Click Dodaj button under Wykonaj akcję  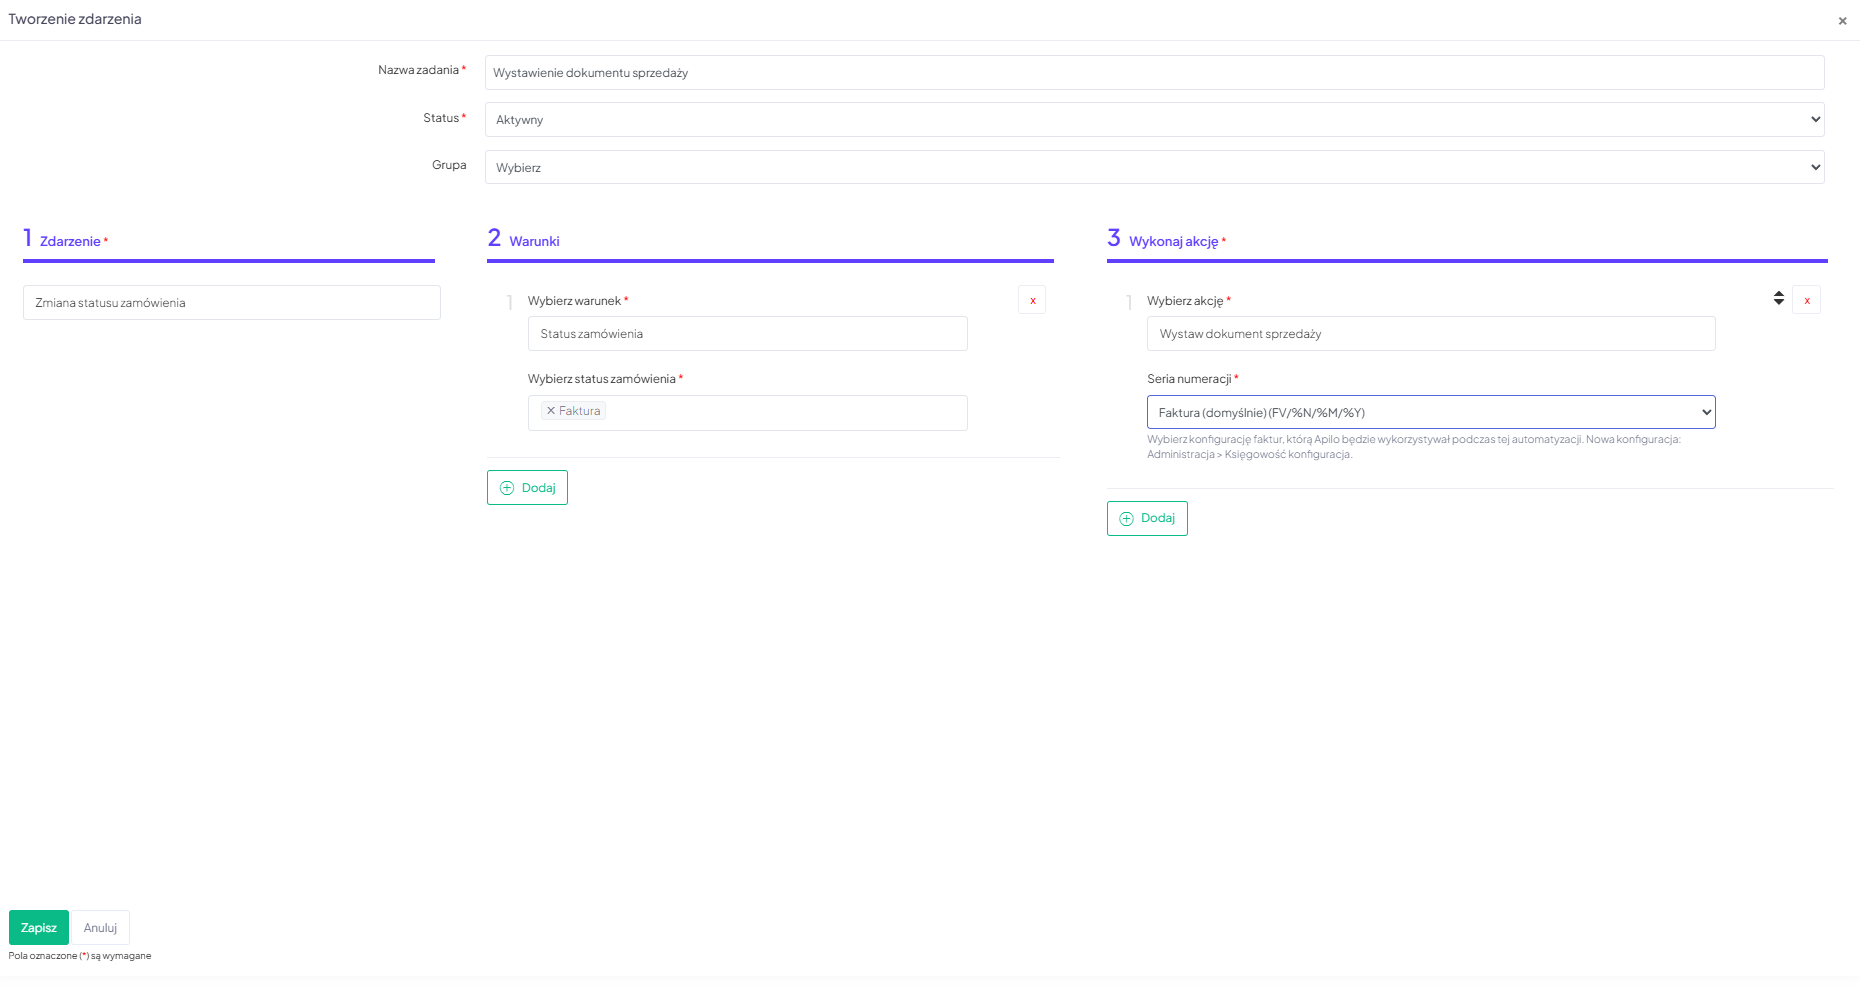[x=1146, y=518]
